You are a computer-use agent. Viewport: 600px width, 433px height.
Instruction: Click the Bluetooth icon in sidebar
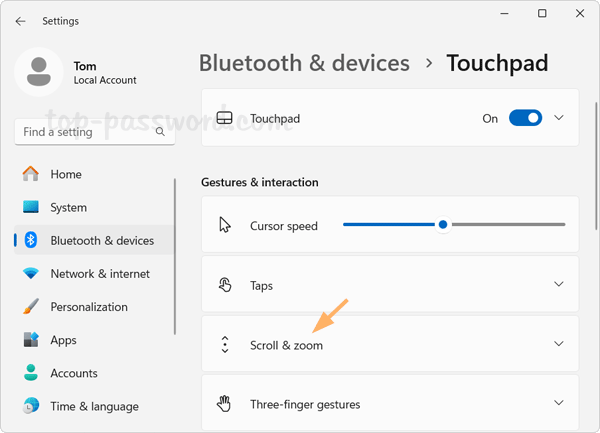pos(31,240)
